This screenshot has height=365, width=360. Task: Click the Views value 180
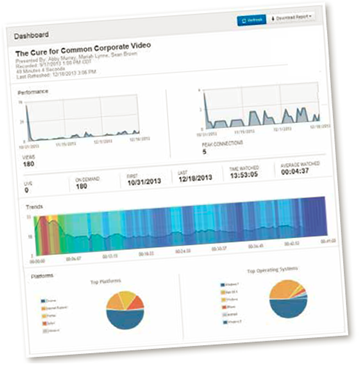29,164
